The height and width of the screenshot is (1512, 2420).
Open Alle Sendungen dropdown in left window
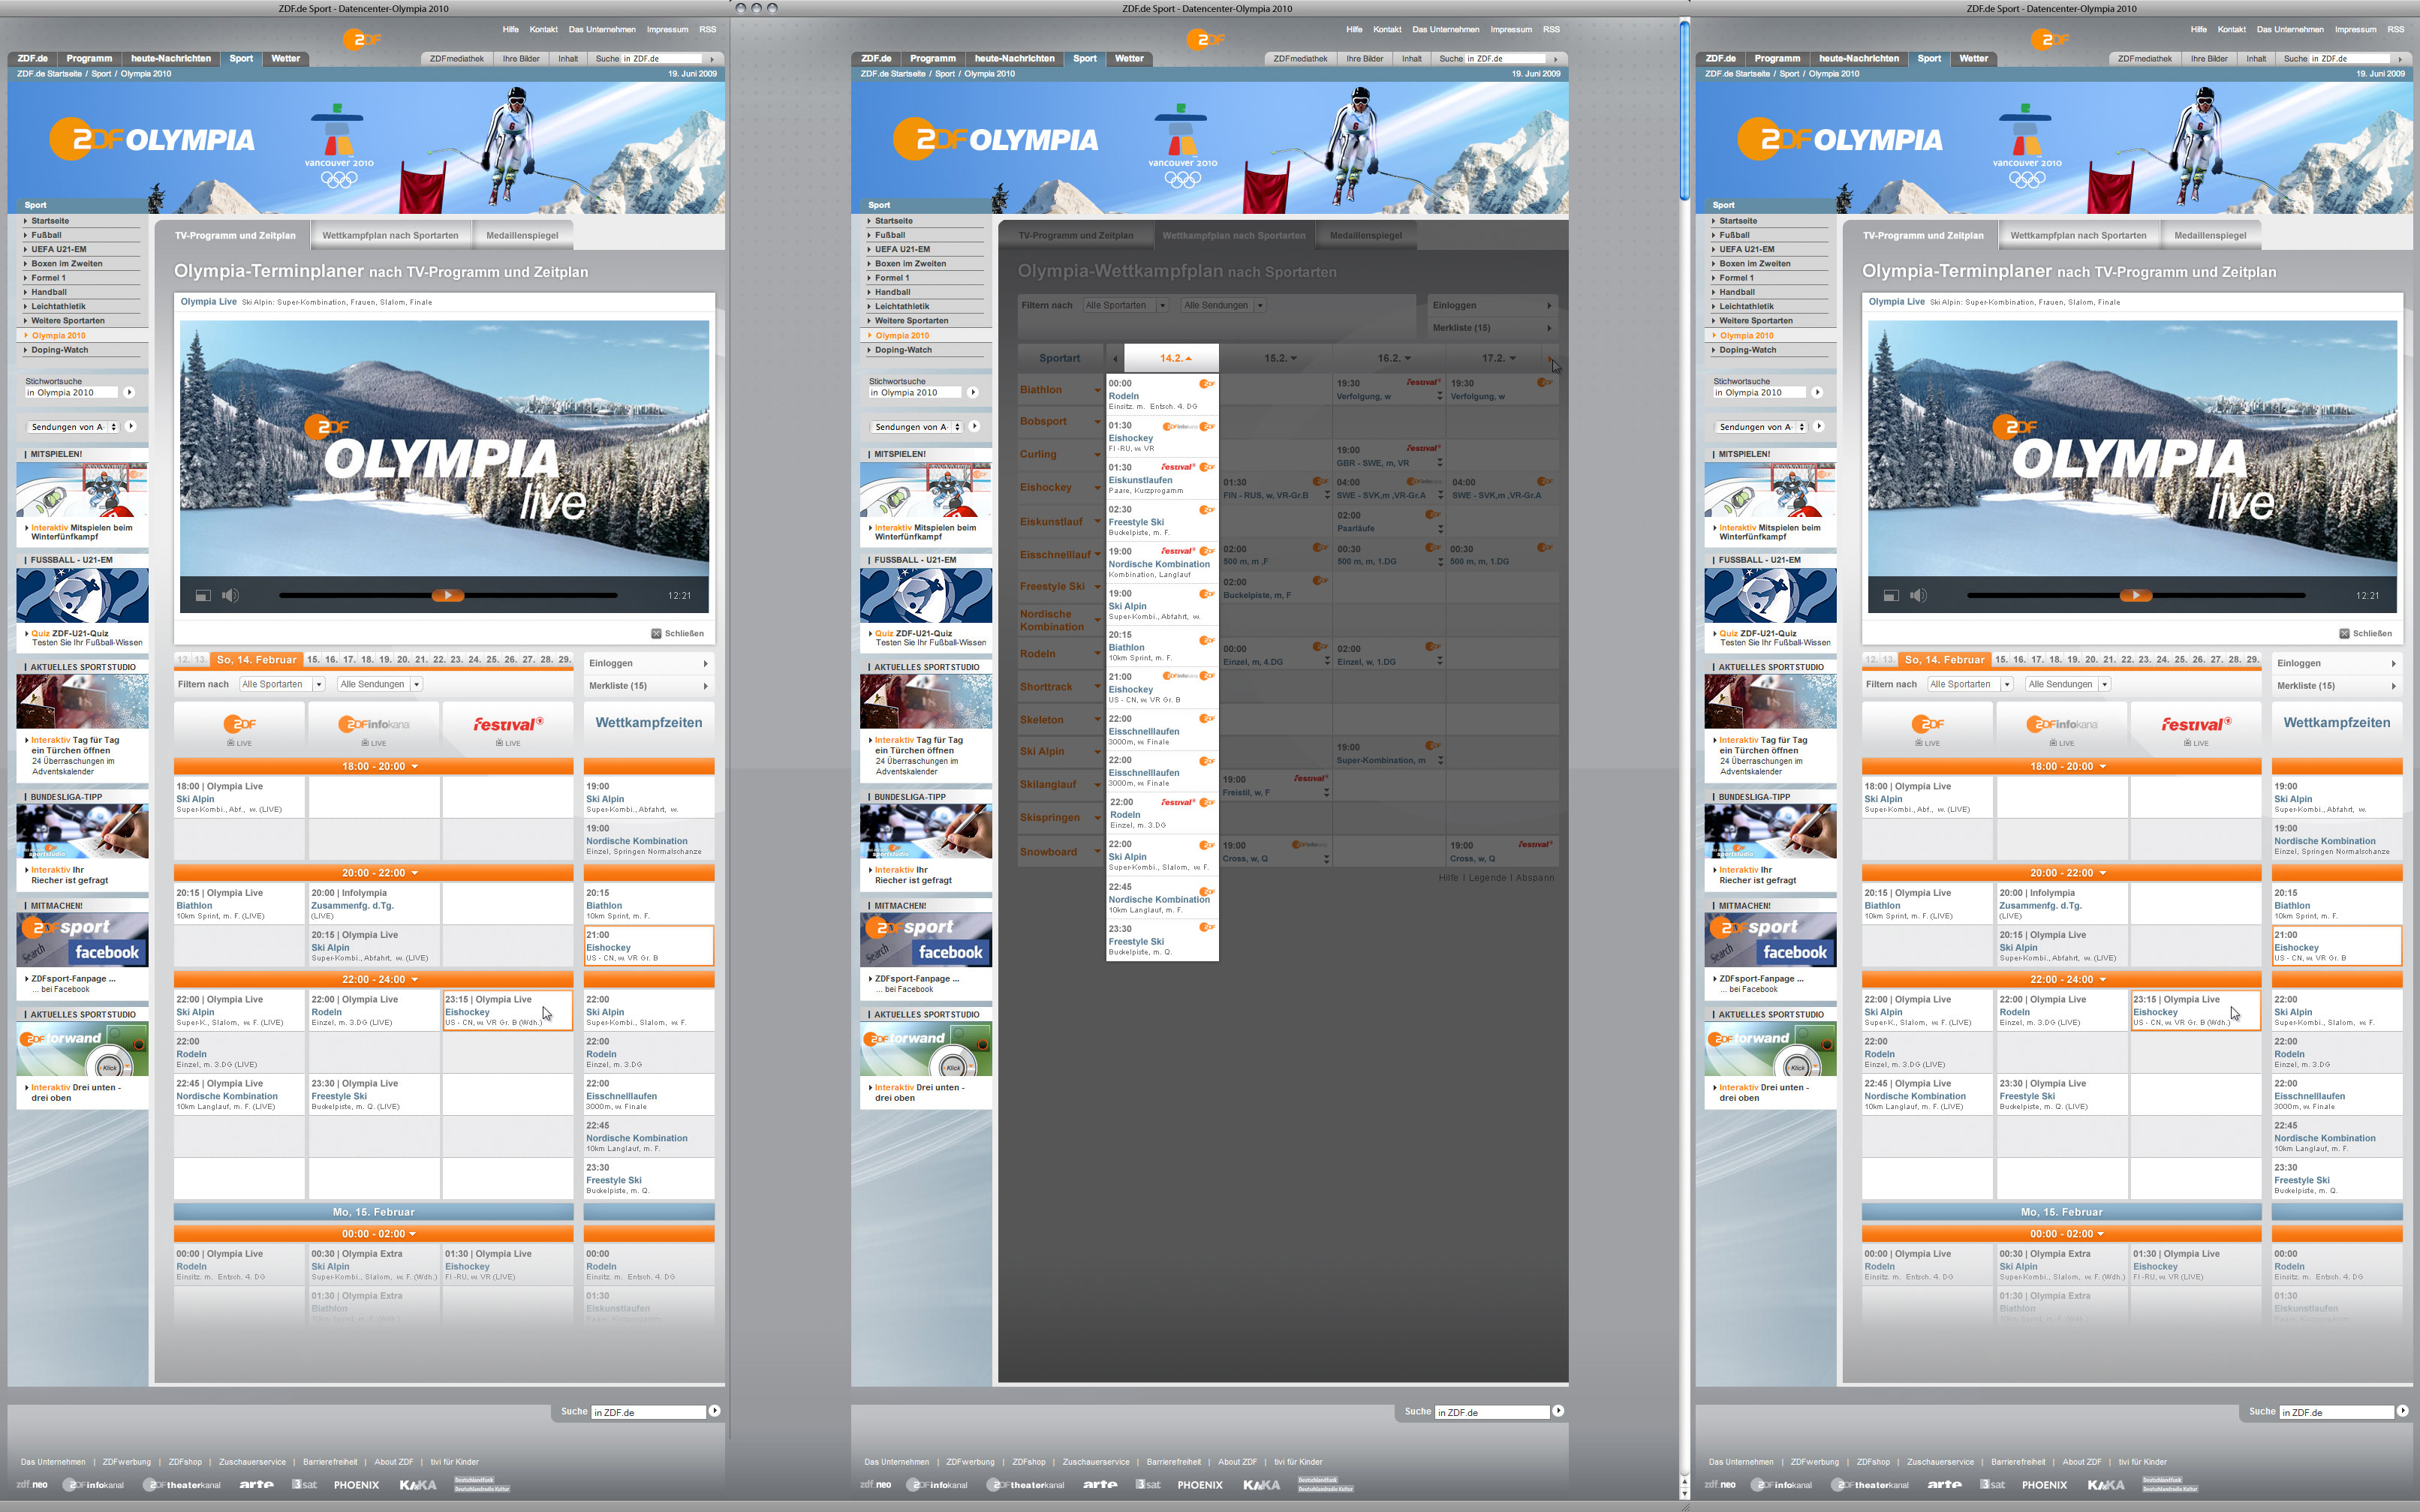(x=380, y=684)
